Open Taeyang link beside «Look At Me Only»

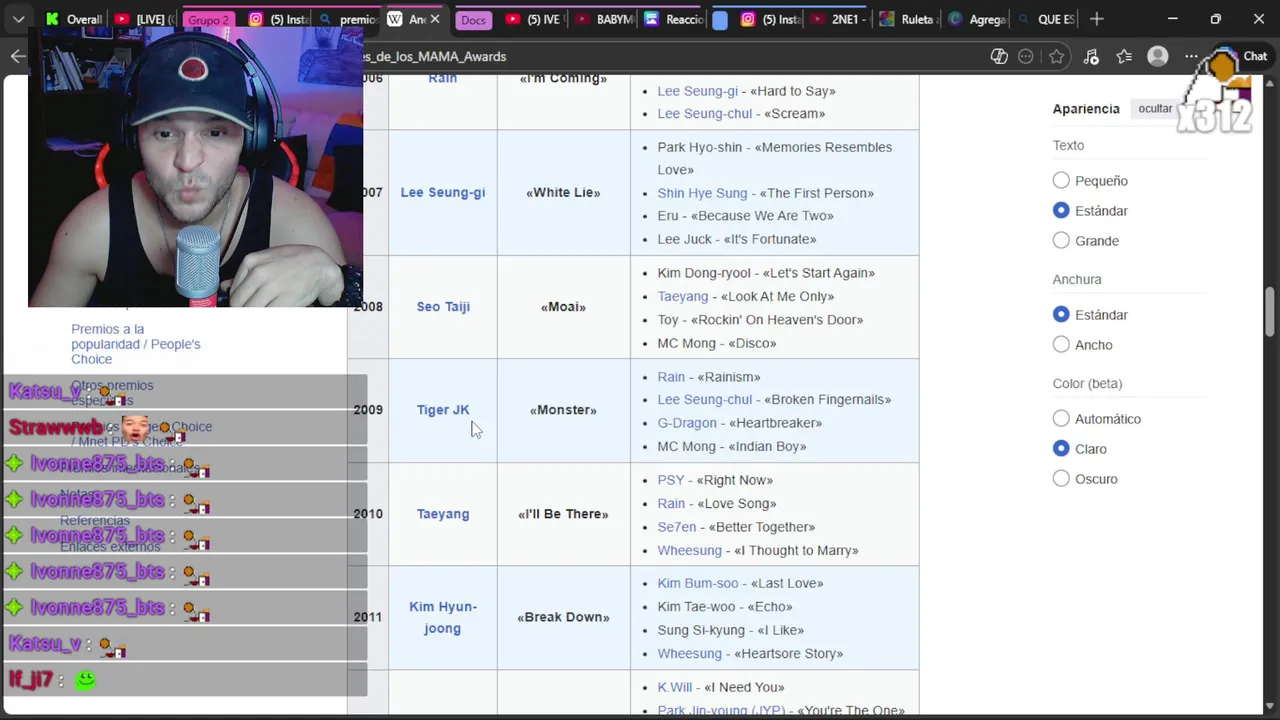(x=683, y=296)
